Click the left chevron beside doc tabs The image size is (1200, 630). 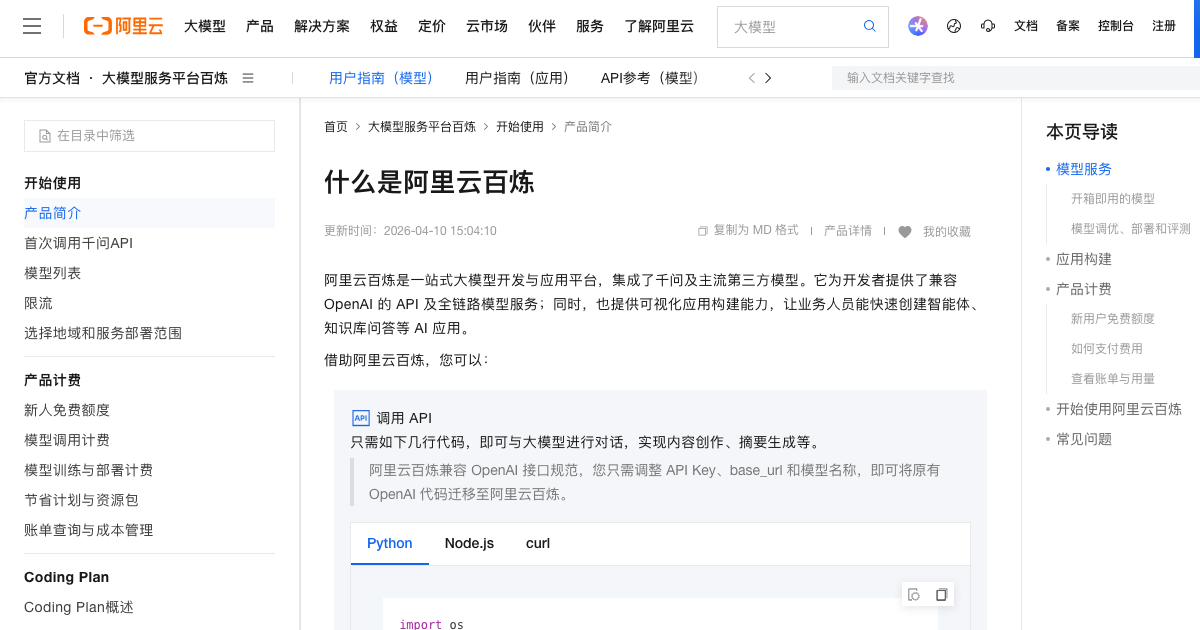pos(750,77)
